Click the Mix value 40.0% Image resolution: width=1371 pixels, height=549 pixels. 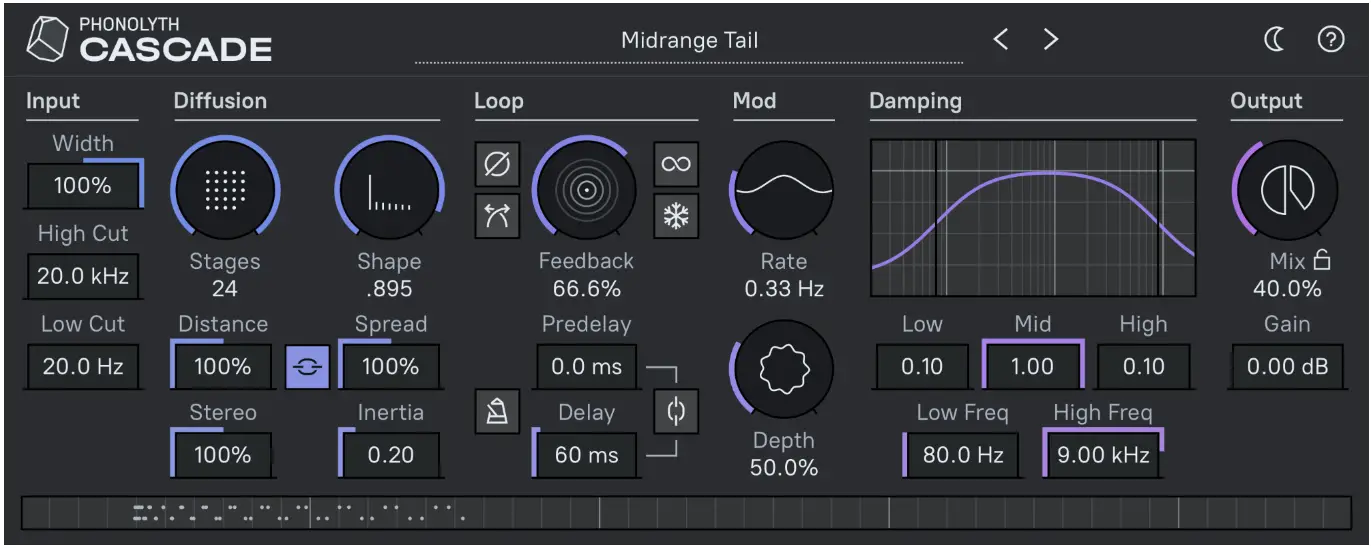coord(1287,289)
